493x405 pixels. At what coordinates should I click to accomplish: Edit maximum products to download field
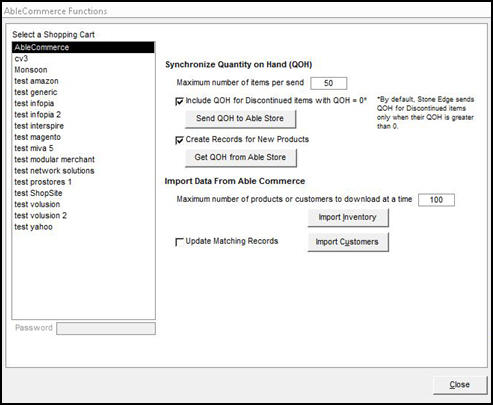tap(436, 200)
